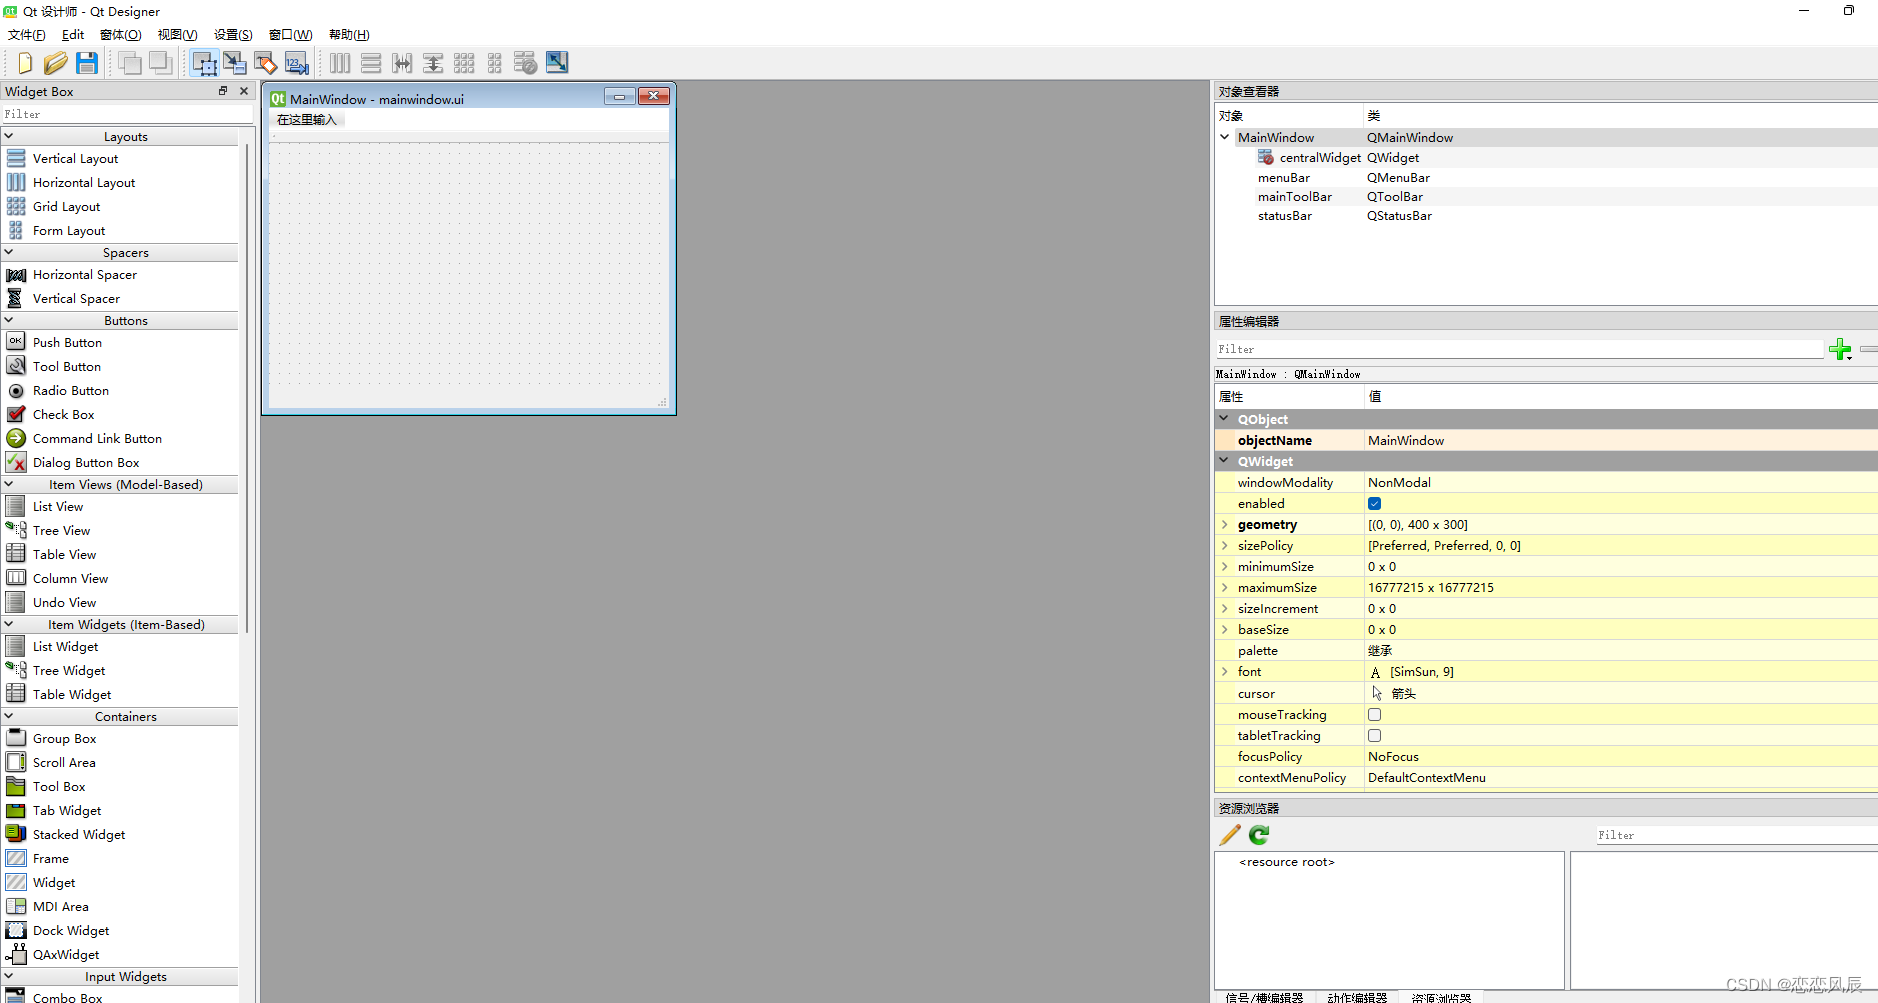
Task: Open the Edit menu
Action: 73,35
